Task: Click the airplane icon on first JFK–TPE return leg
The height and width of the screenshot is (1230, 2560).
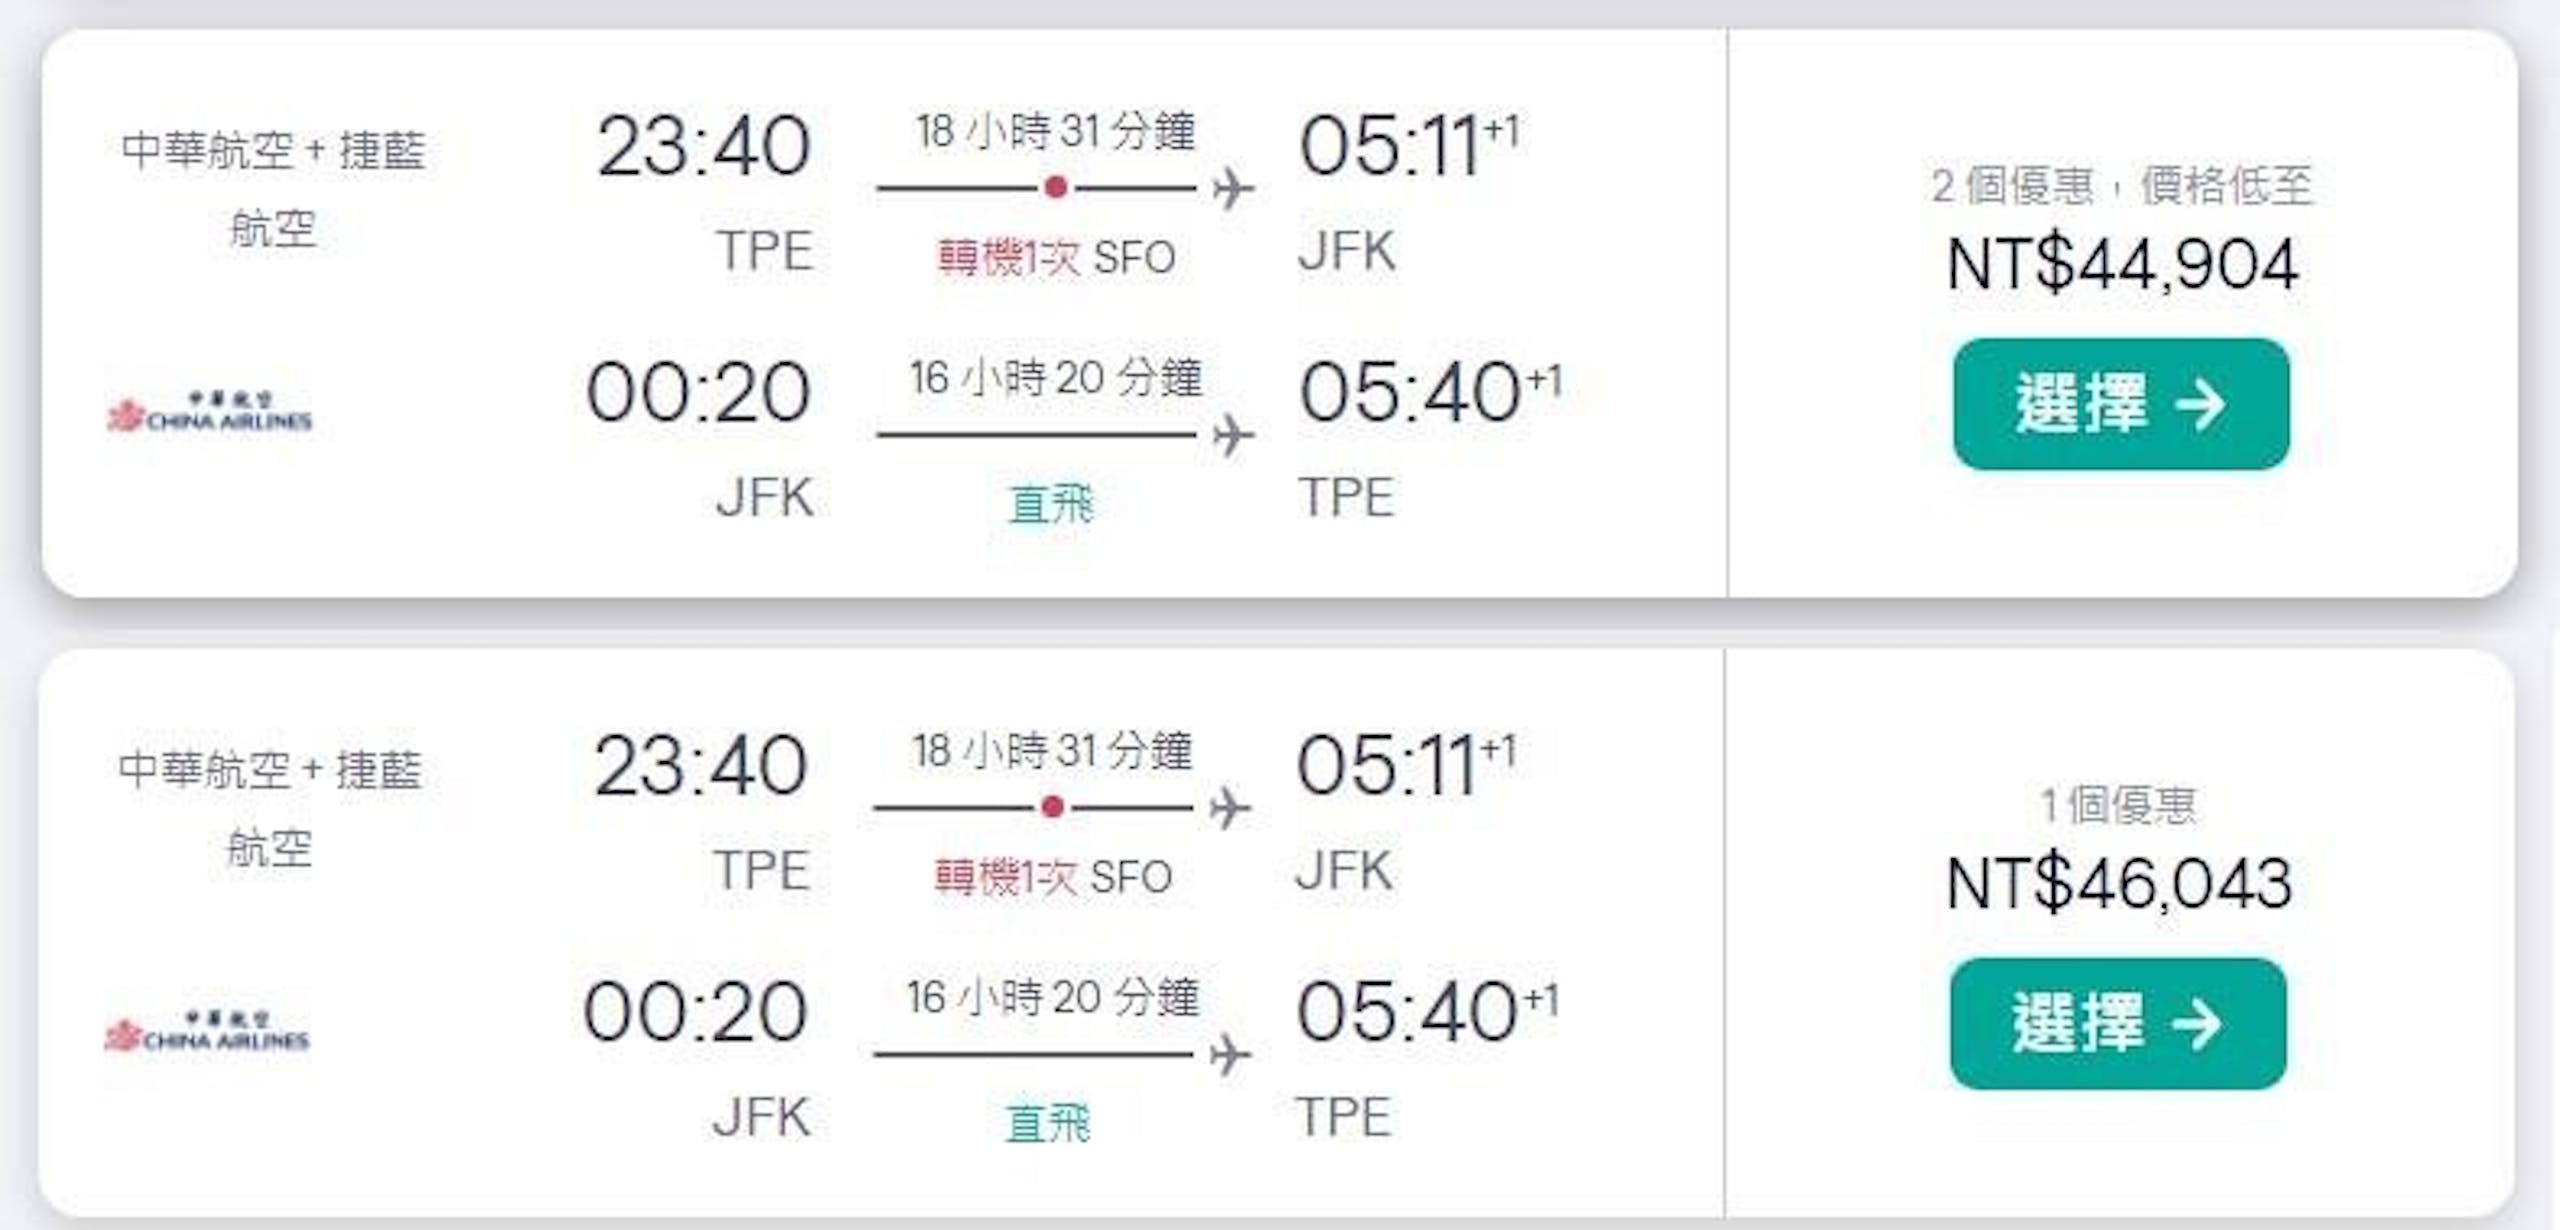Action: click(1234, 435)
